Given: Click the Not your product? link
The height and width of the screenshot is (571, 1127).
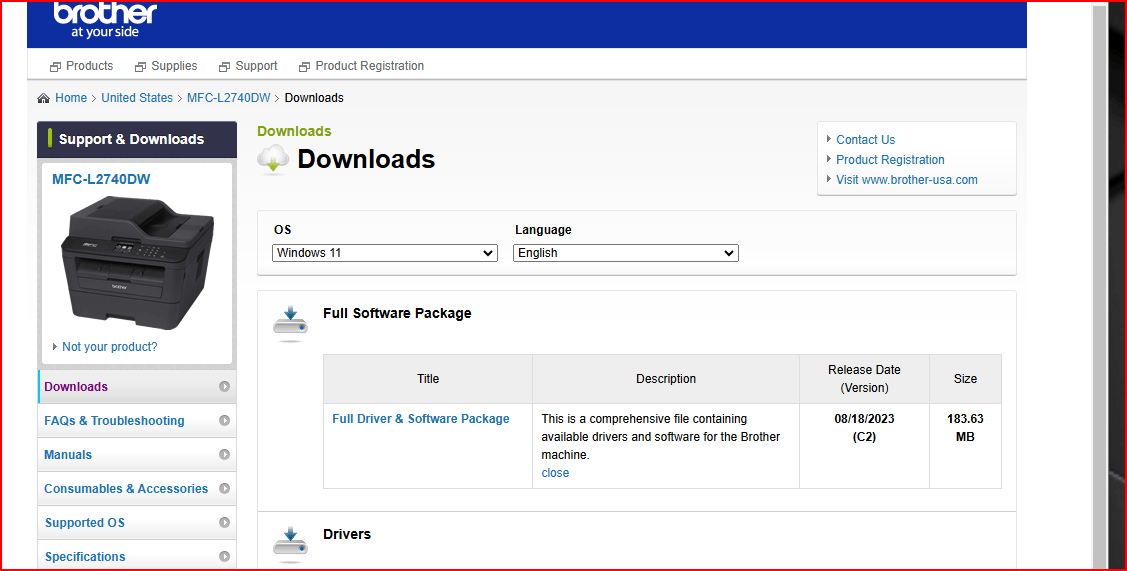Looking at the screenshot, I should (109, 347).
